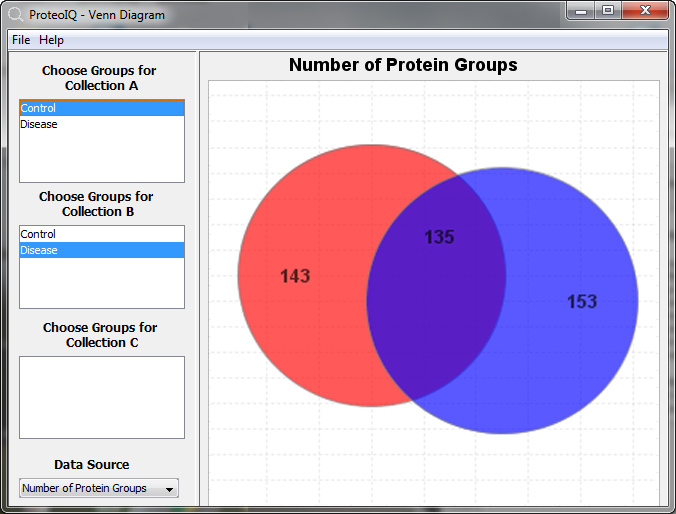The width and height of the screenshot is (676, 514).
Task: Select Control in Collection A list
Action: [x=102, y=108]
